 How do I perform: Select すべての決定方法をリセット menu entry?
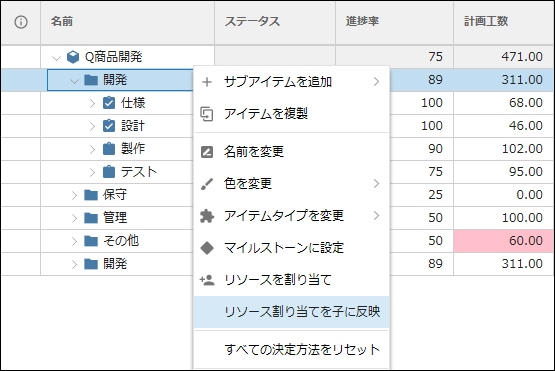coord(292,350)
